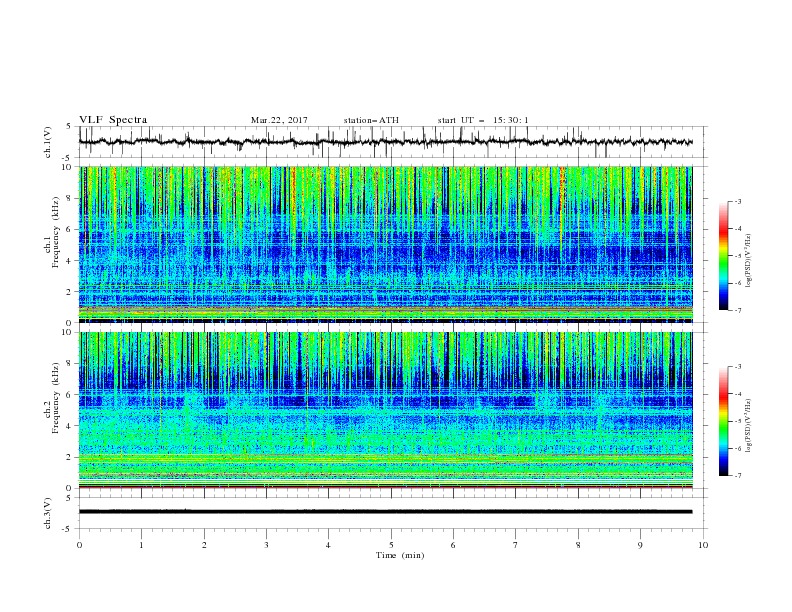Click the ch.2 frequency tick label "6"
This screenshot has width=792, height=612.
70,395
